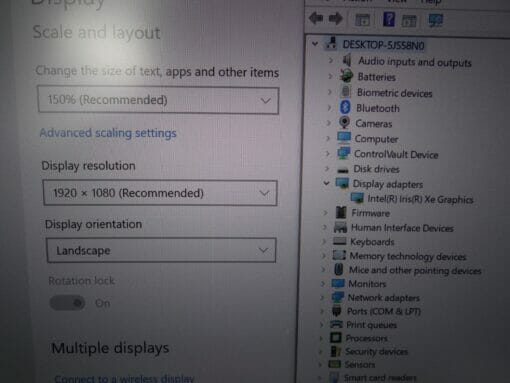Select the ControlVault Device label

(x=396, y=154)
